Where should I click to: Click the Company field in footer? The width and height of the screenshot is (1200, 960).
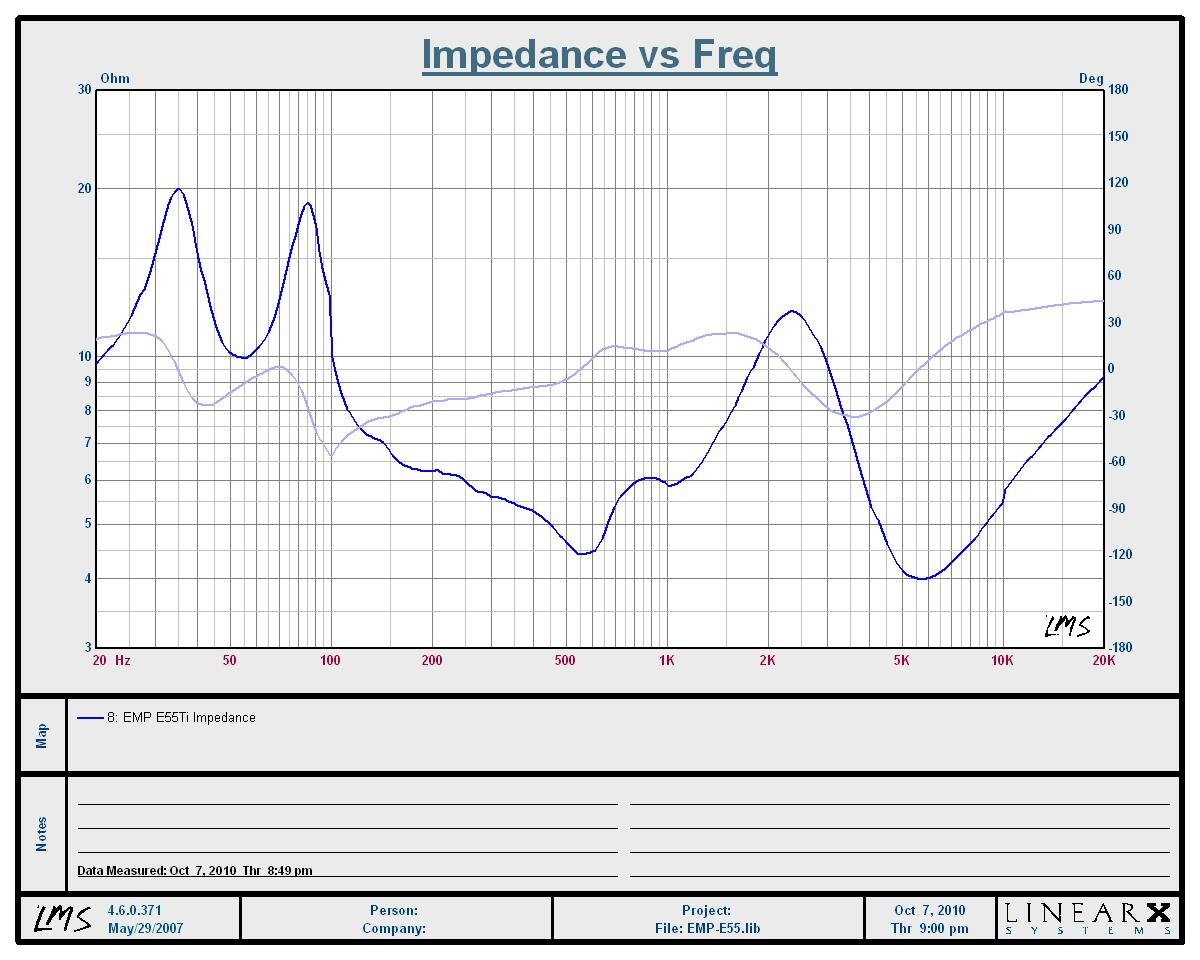(x=394, y=928)
